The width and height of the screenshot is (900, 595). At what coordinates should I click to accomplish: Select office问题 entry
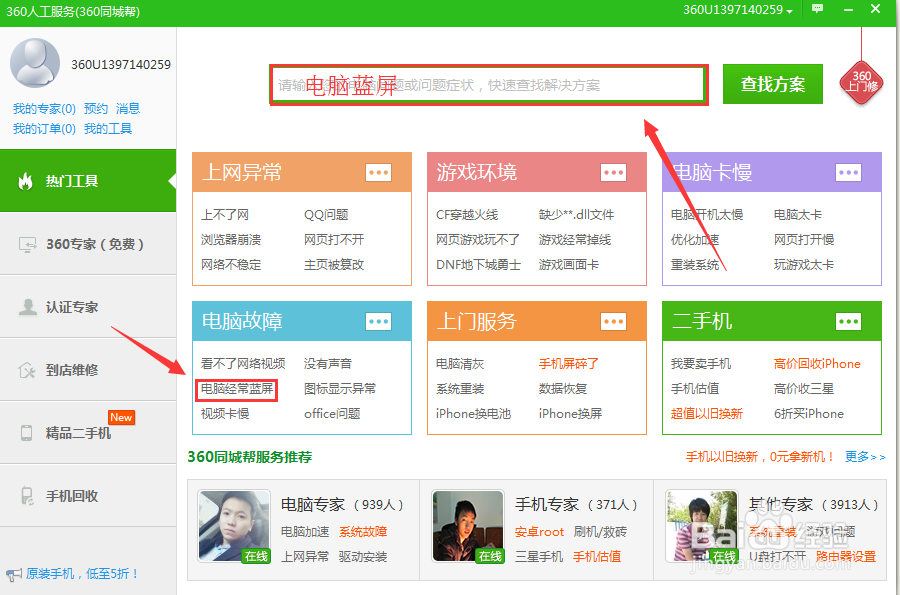pyautogui.click(x=332, y=414)
